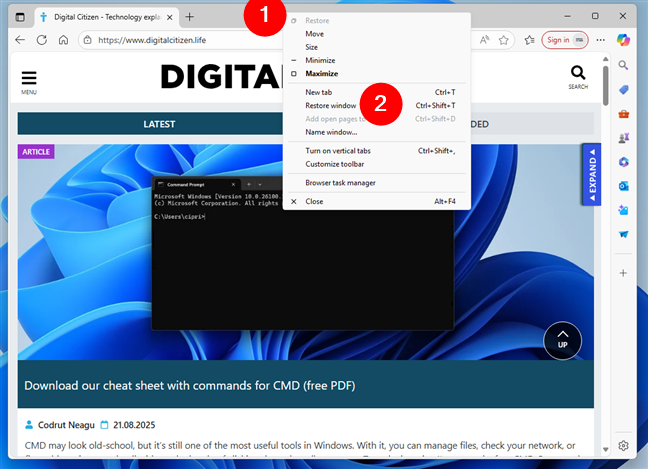Select Name window... menu entry

coord(377,132)
